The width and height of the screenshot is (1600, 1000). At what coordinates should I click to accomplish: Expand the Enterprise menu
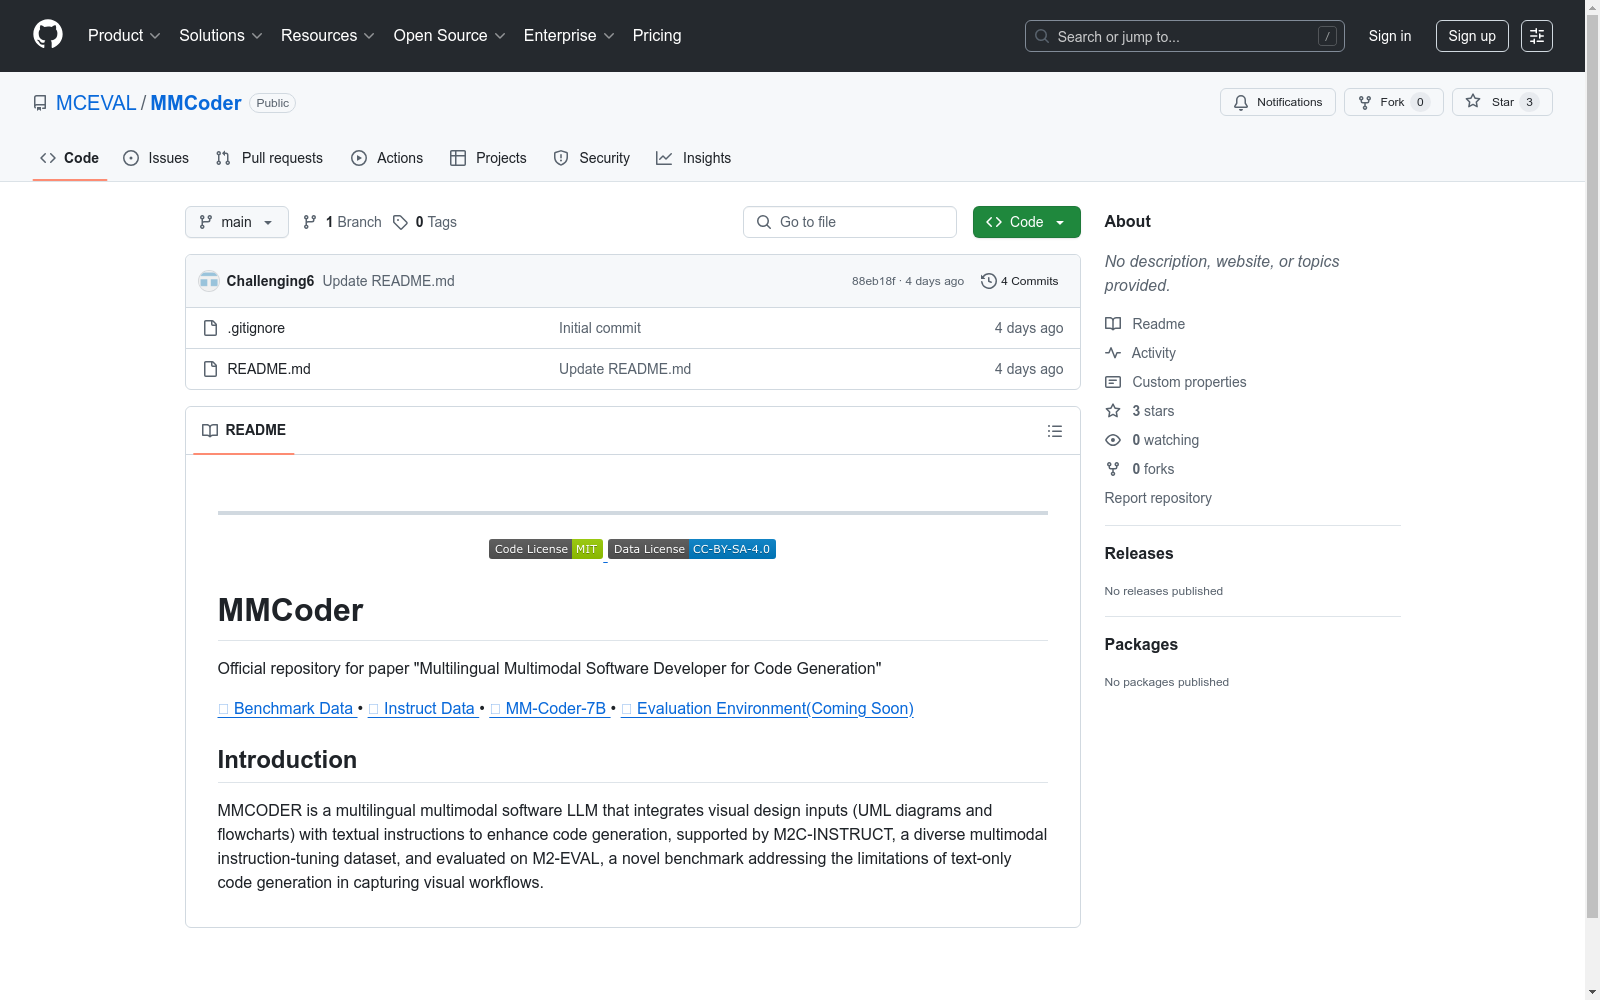point(569,36)
